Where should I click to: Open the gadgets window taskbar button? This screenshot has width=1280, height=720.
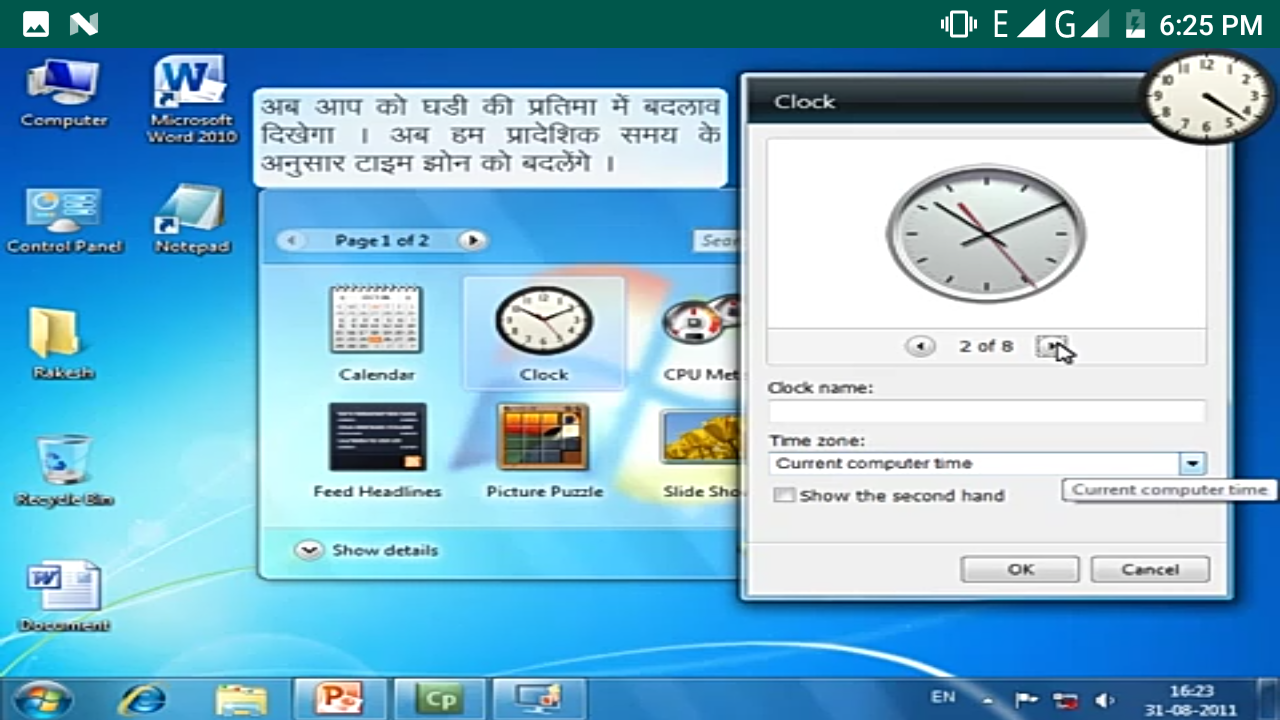[x=540, y=698]
